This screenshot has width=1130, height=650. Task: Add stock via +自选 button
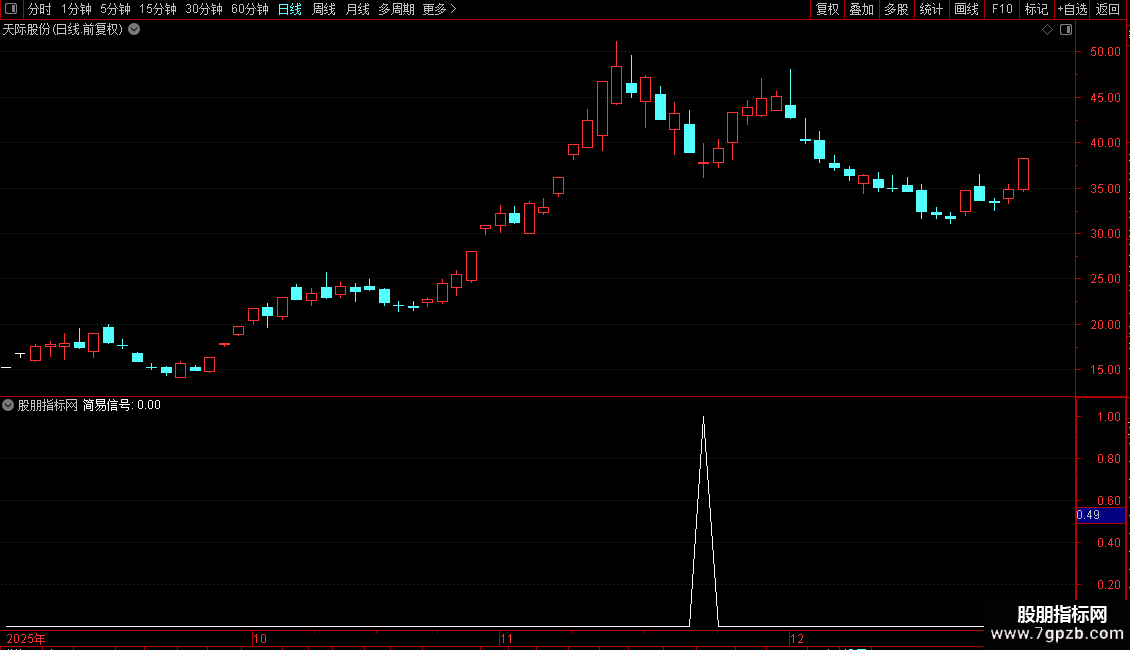click(1072, 9)
